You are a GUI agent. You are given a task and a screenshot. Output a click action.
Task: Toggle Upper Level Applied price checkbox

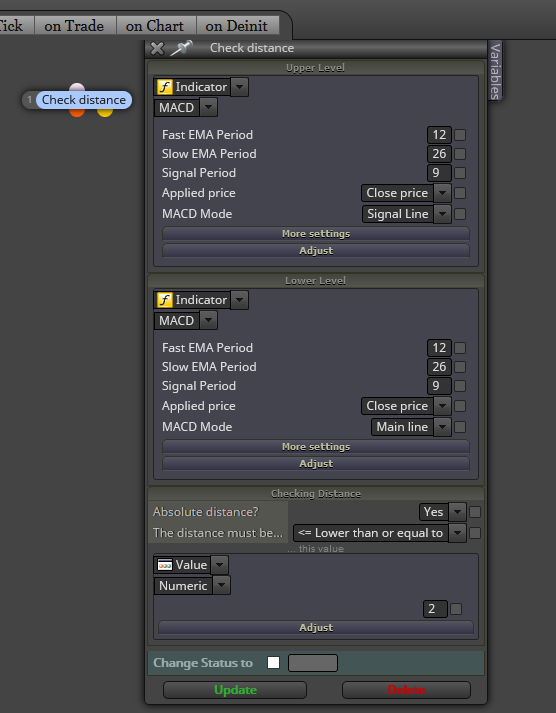(460, 193)
